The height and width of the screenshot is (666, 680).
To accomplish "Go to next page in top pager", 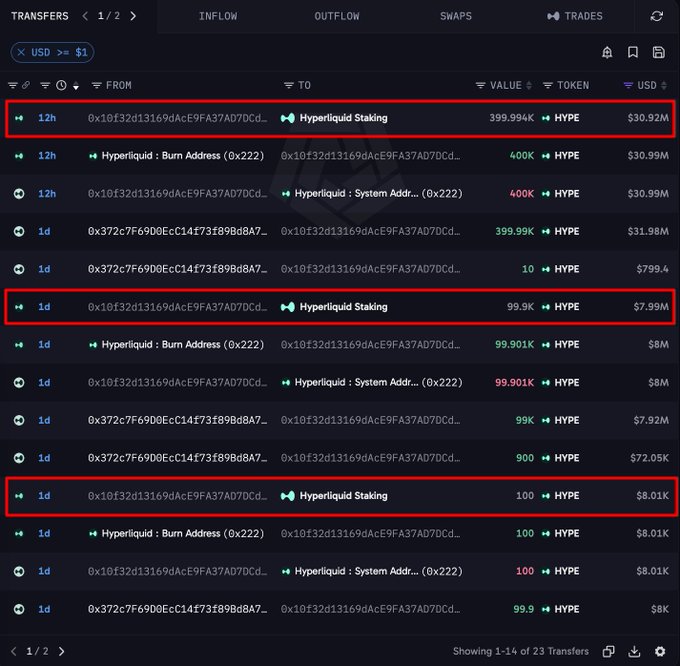I will (x=133, y=16).
